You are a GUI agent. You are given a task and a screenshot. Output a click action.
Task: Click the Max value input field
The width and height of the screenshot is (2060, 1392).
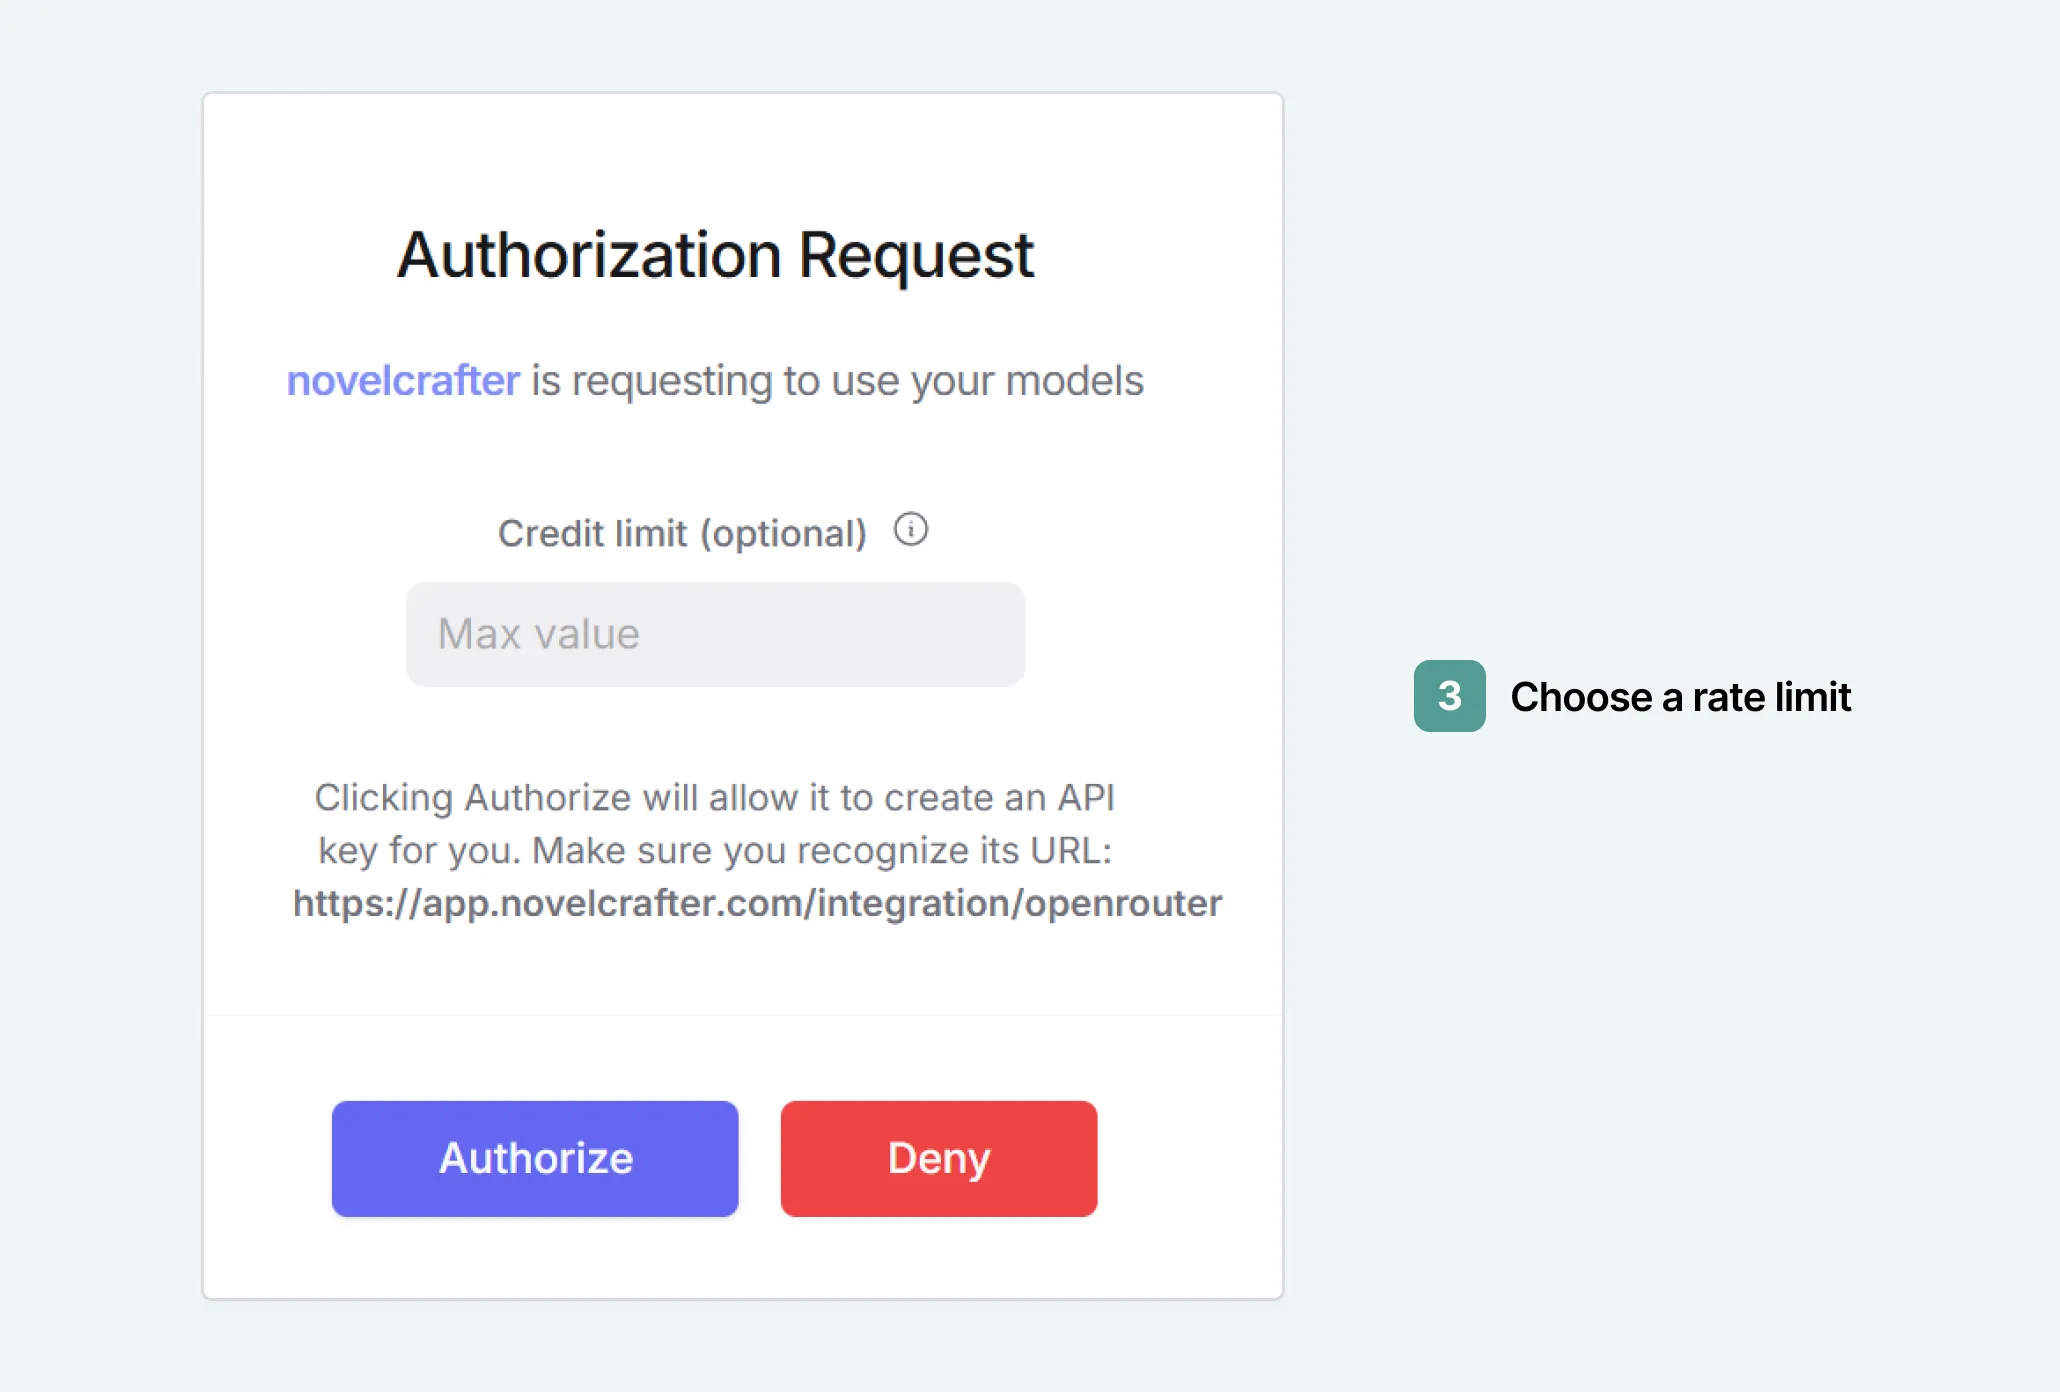[714, 634]
